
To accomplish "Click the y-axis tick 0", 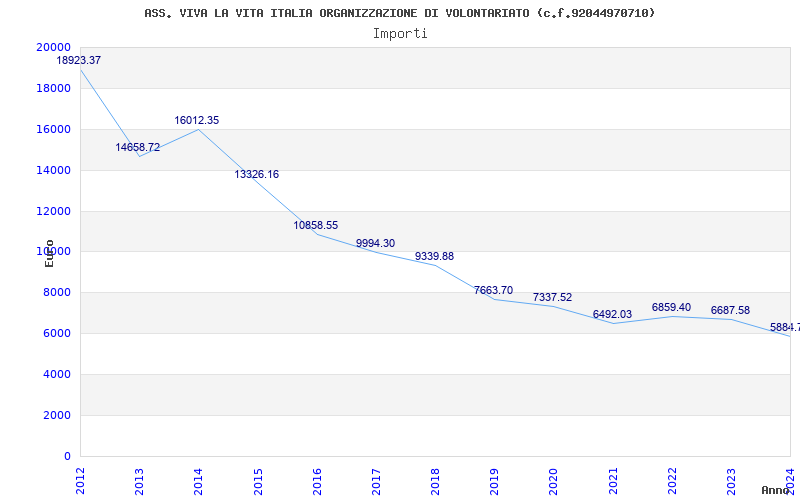I will pyautogui.click(x=67, y=456).
